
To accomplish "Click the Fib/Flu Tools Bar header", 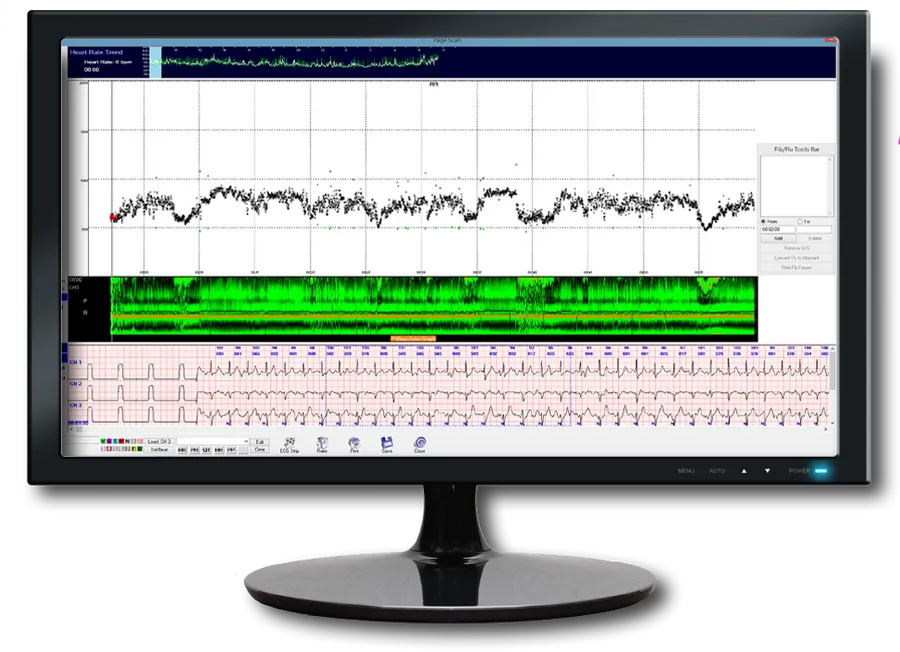I will 797,149.
